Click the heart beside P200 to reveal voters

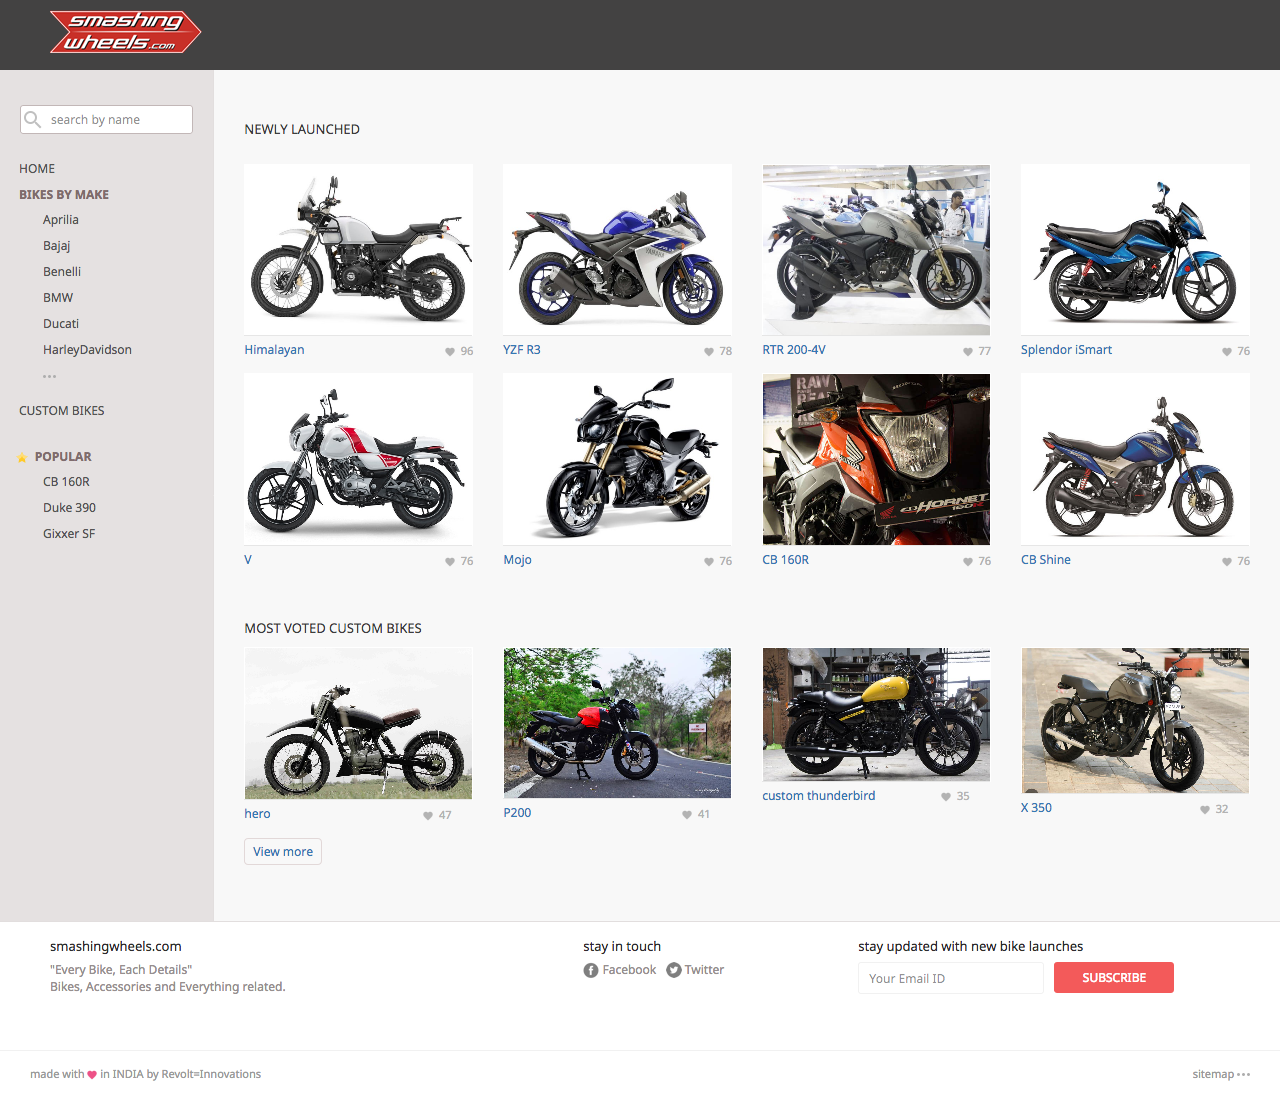(685, 814)
